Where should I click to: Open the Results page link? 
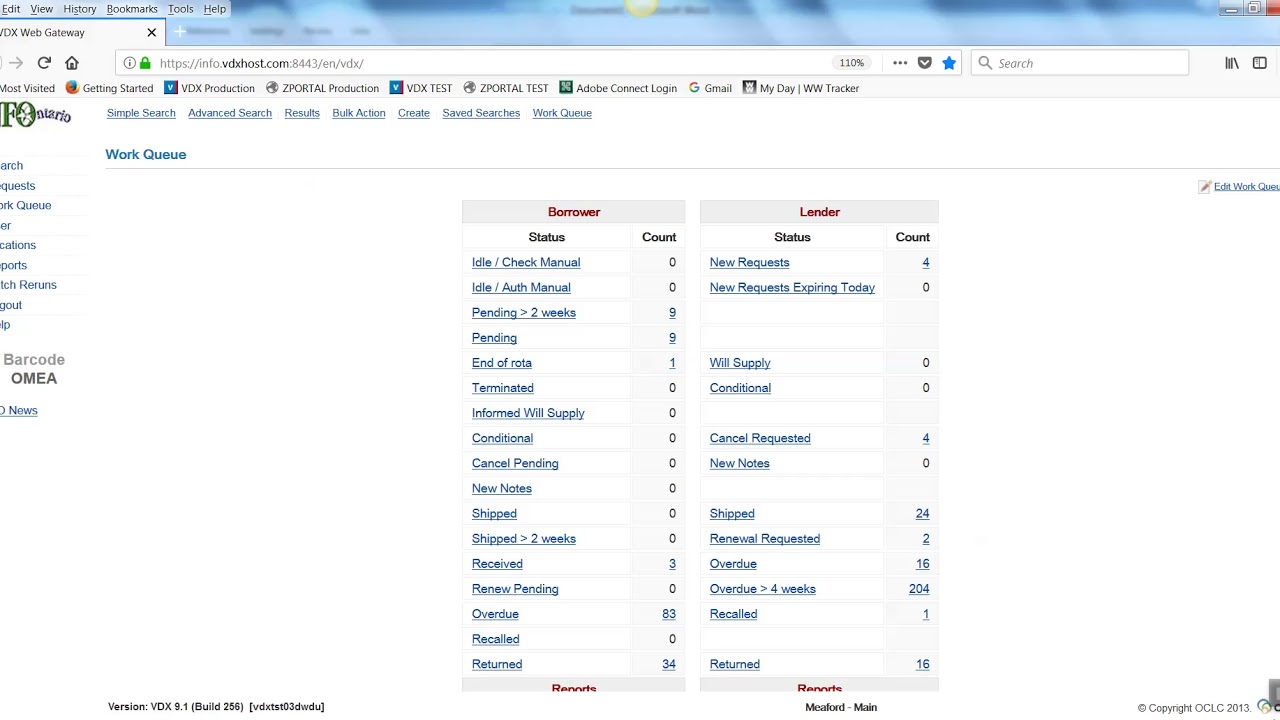(302, 113)
